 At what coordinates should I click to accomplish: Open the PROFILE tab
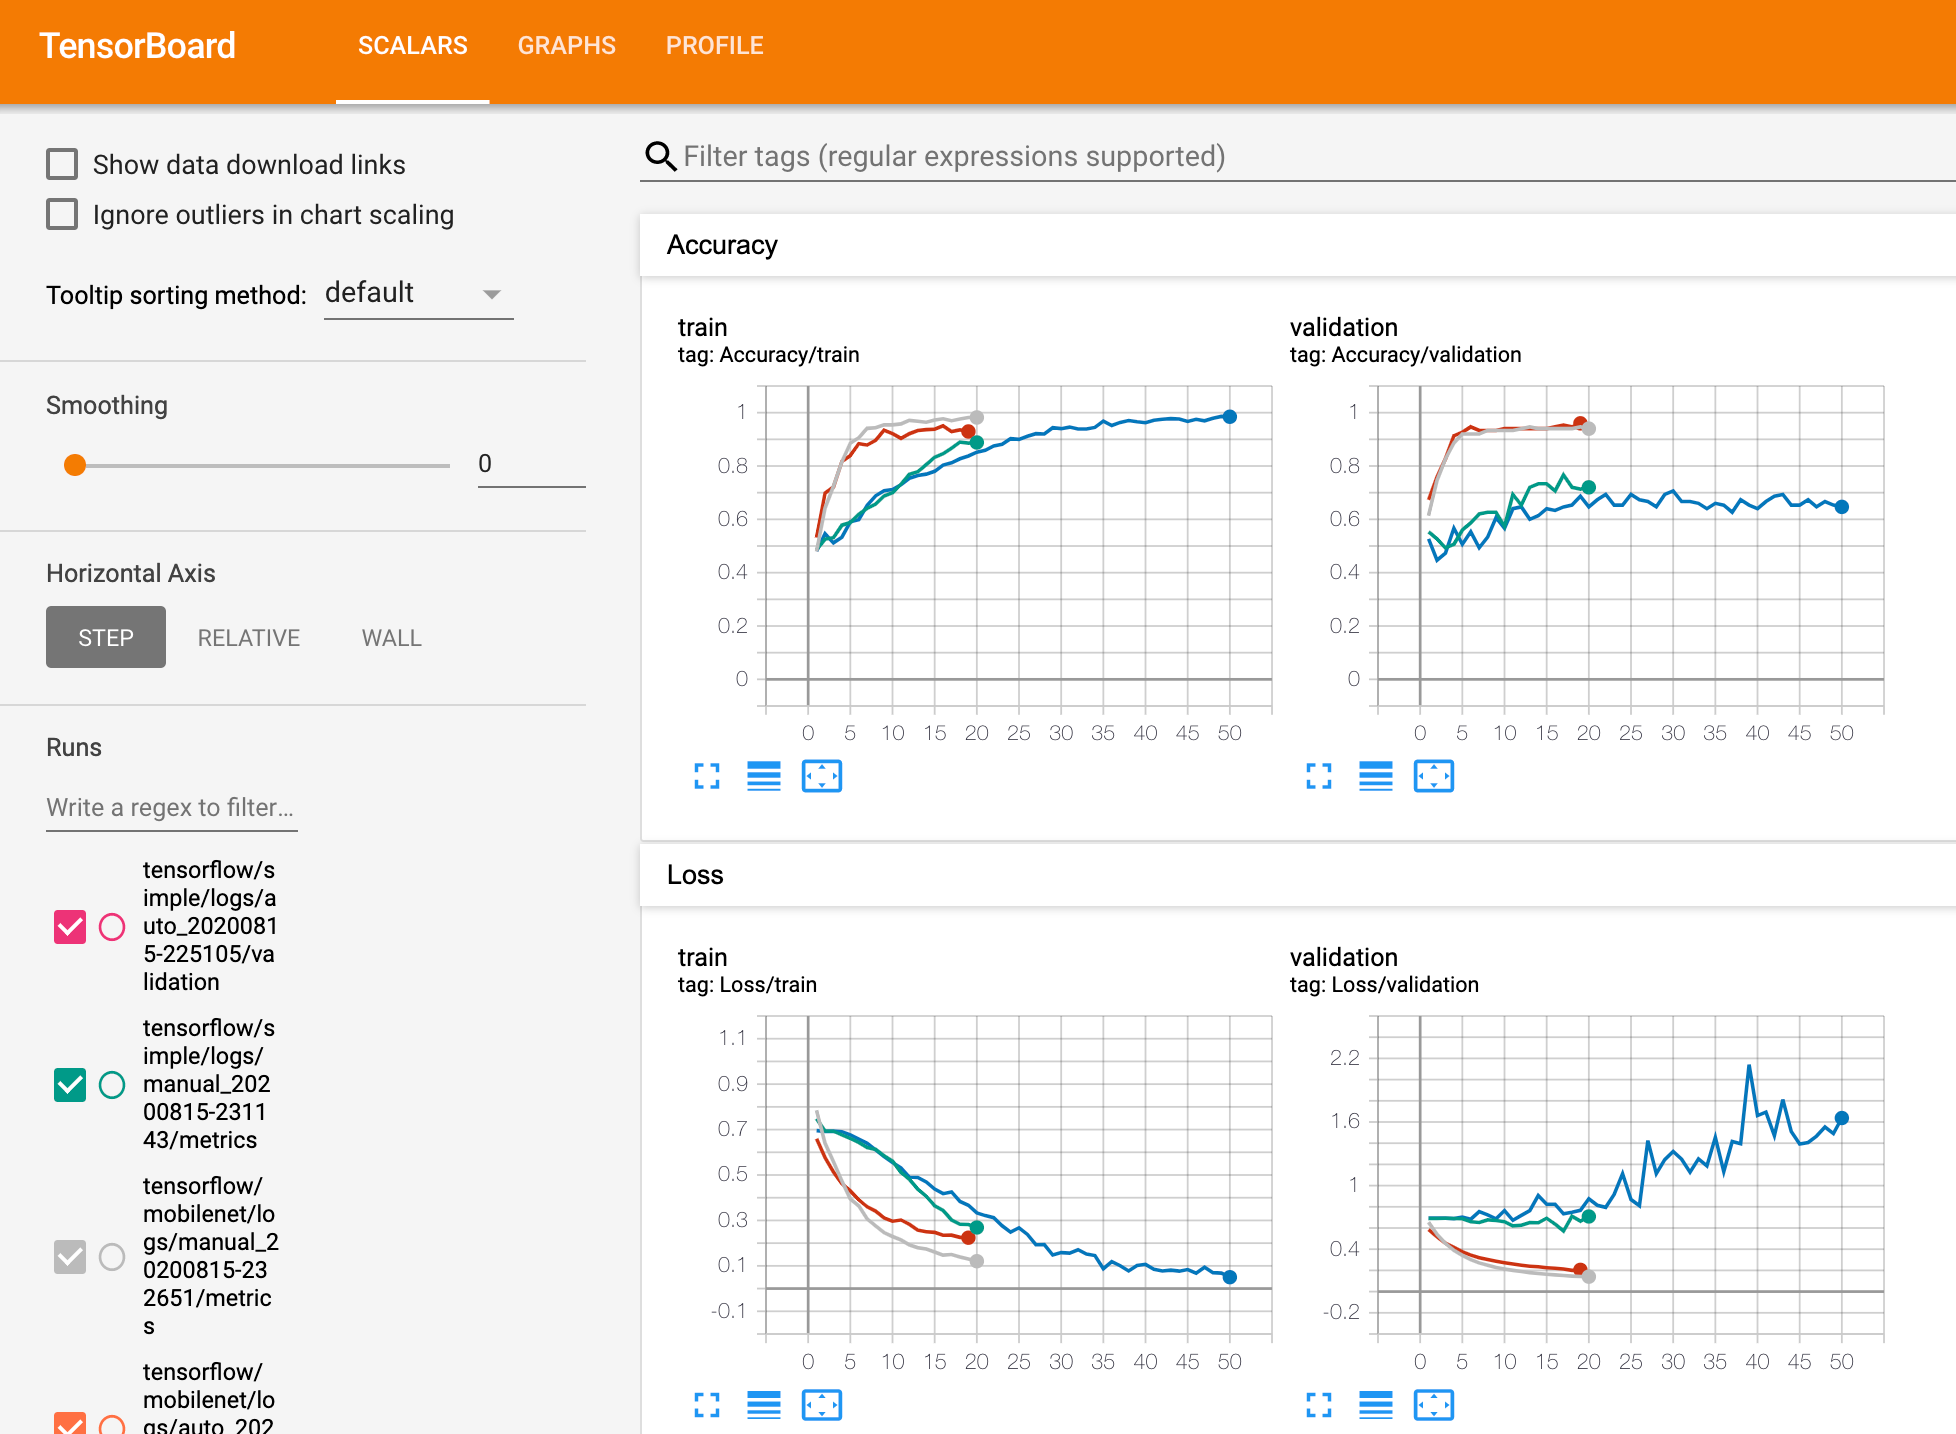[x=714, y=46]
